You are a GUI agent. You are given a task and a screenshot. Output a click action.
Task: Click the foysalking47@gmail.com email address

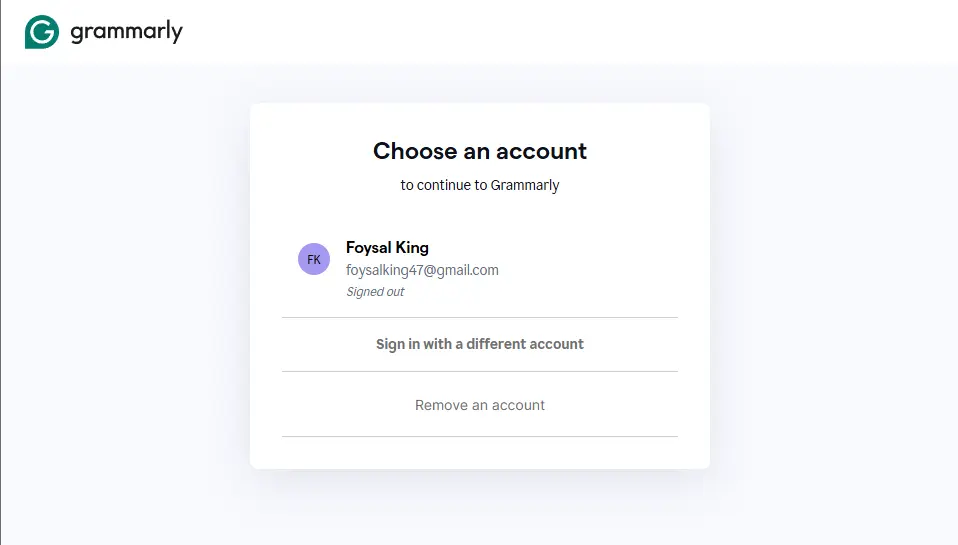(x=422, y=270)
